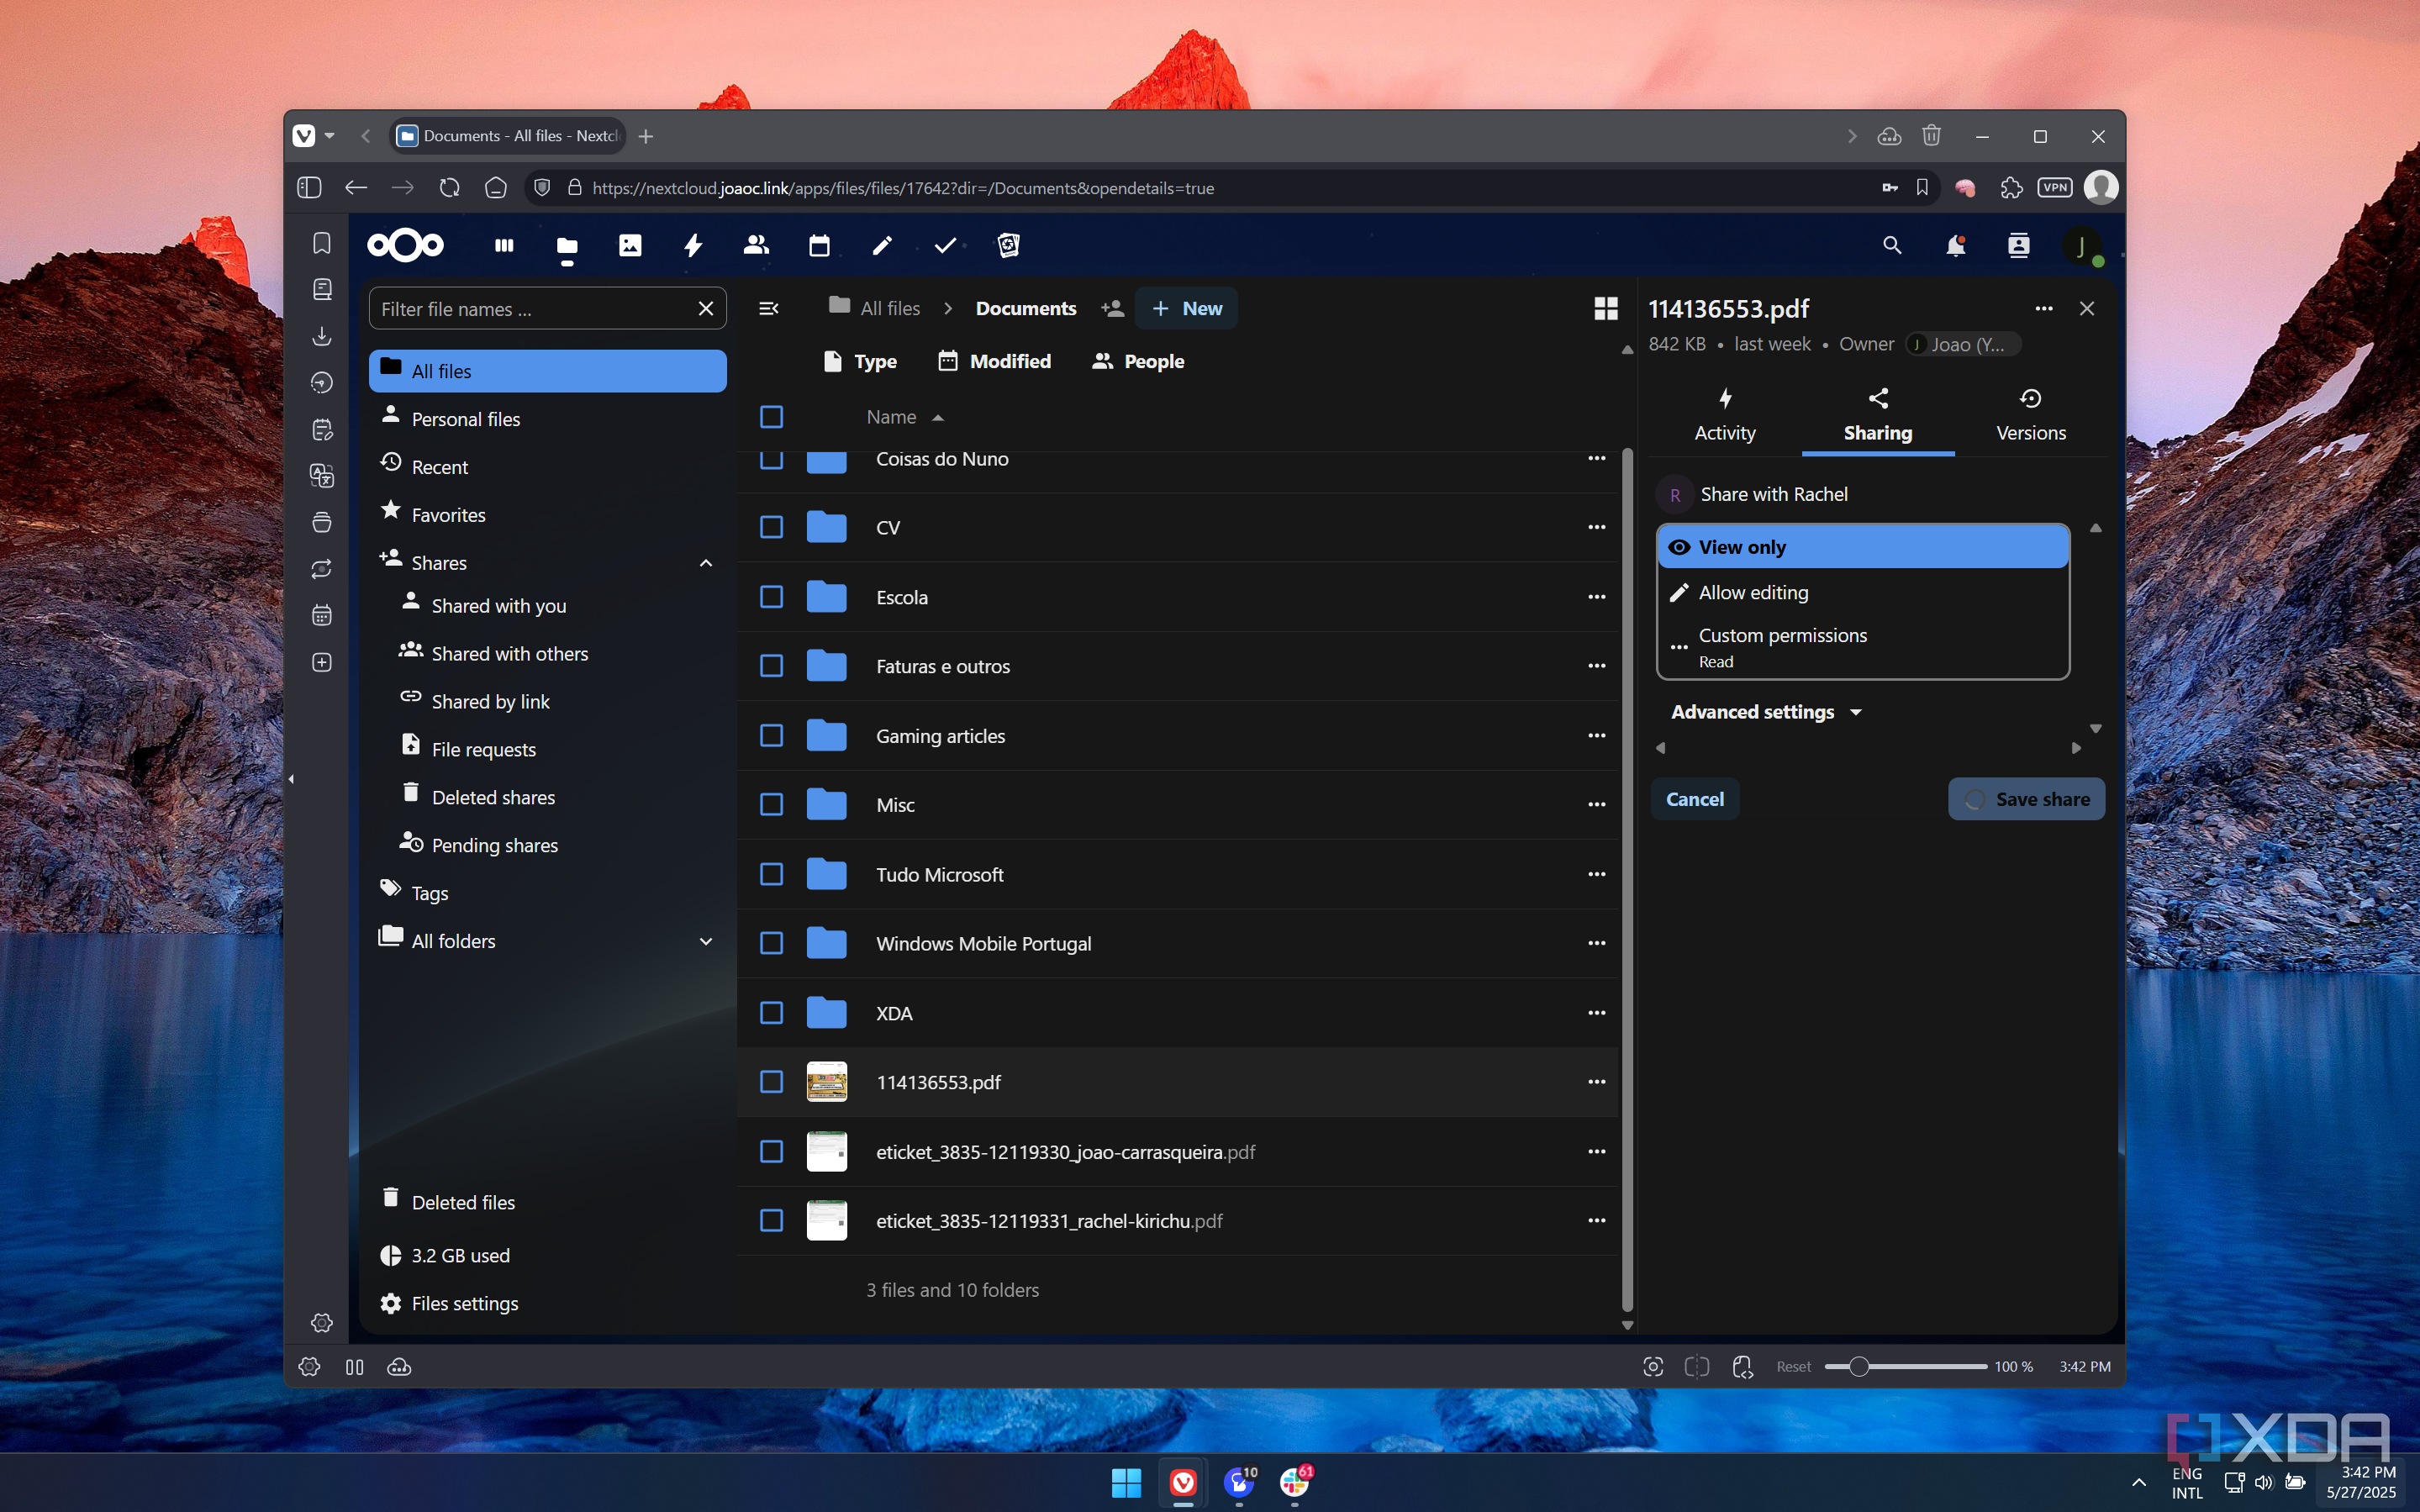
Task: Open the unified search magnifier
Action: (x=1892, y=245)
